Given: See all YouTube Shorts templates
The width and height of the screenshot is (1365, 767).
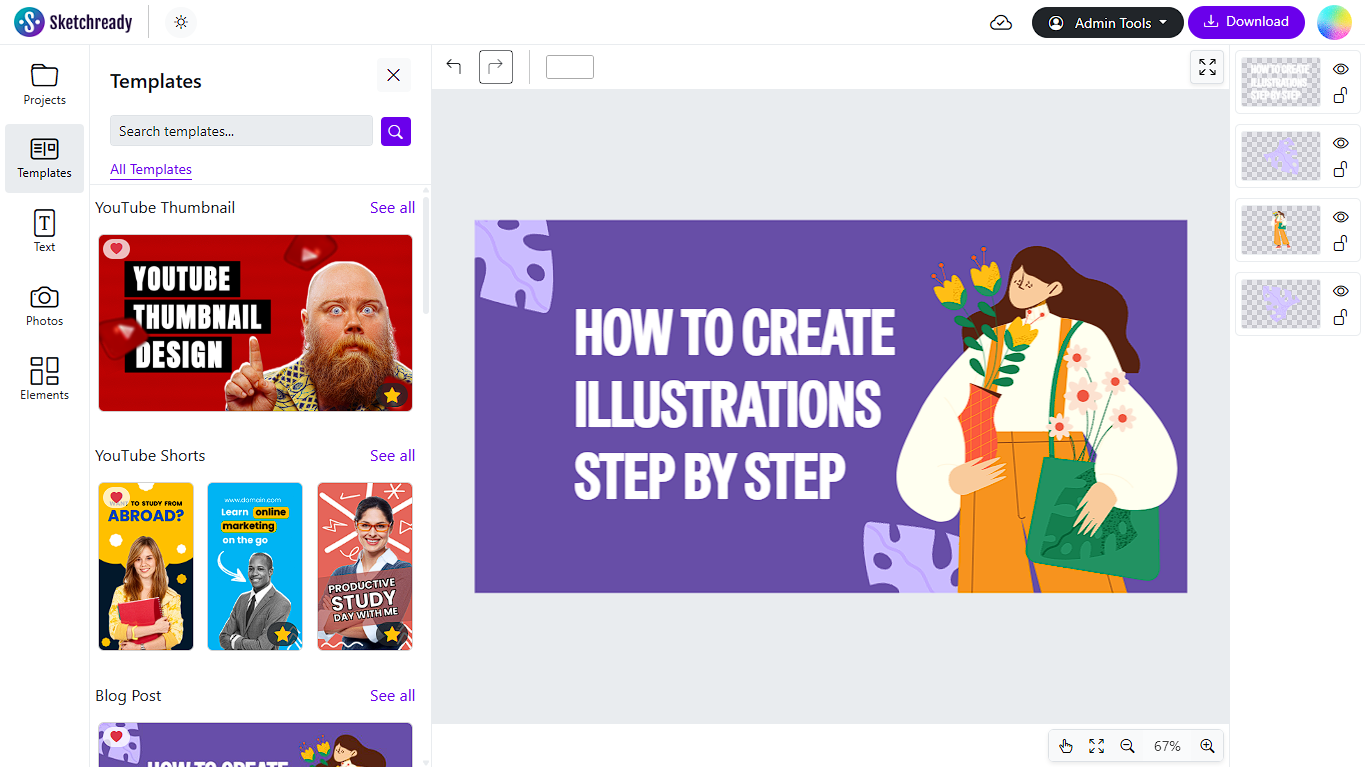Looking at the screenshot, I should coord(392,456).
